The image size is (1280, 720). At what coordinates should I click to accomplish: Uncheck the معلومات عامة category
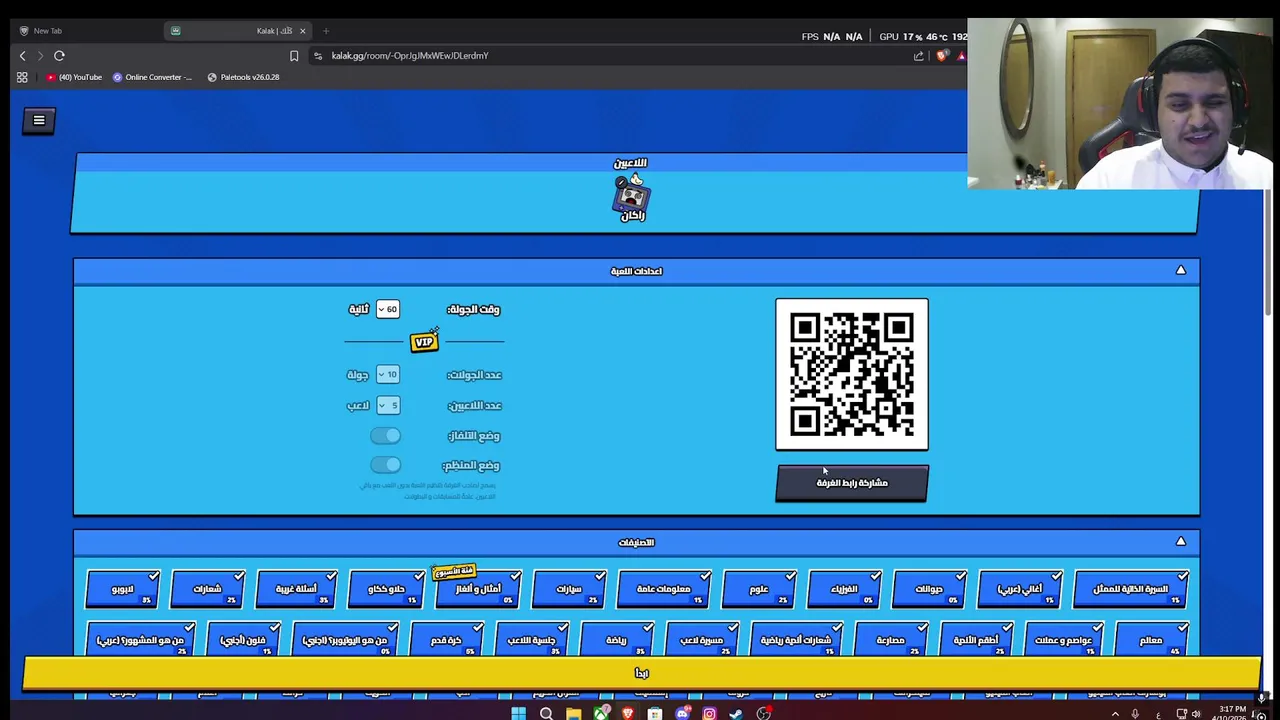[x=664, y=589]
